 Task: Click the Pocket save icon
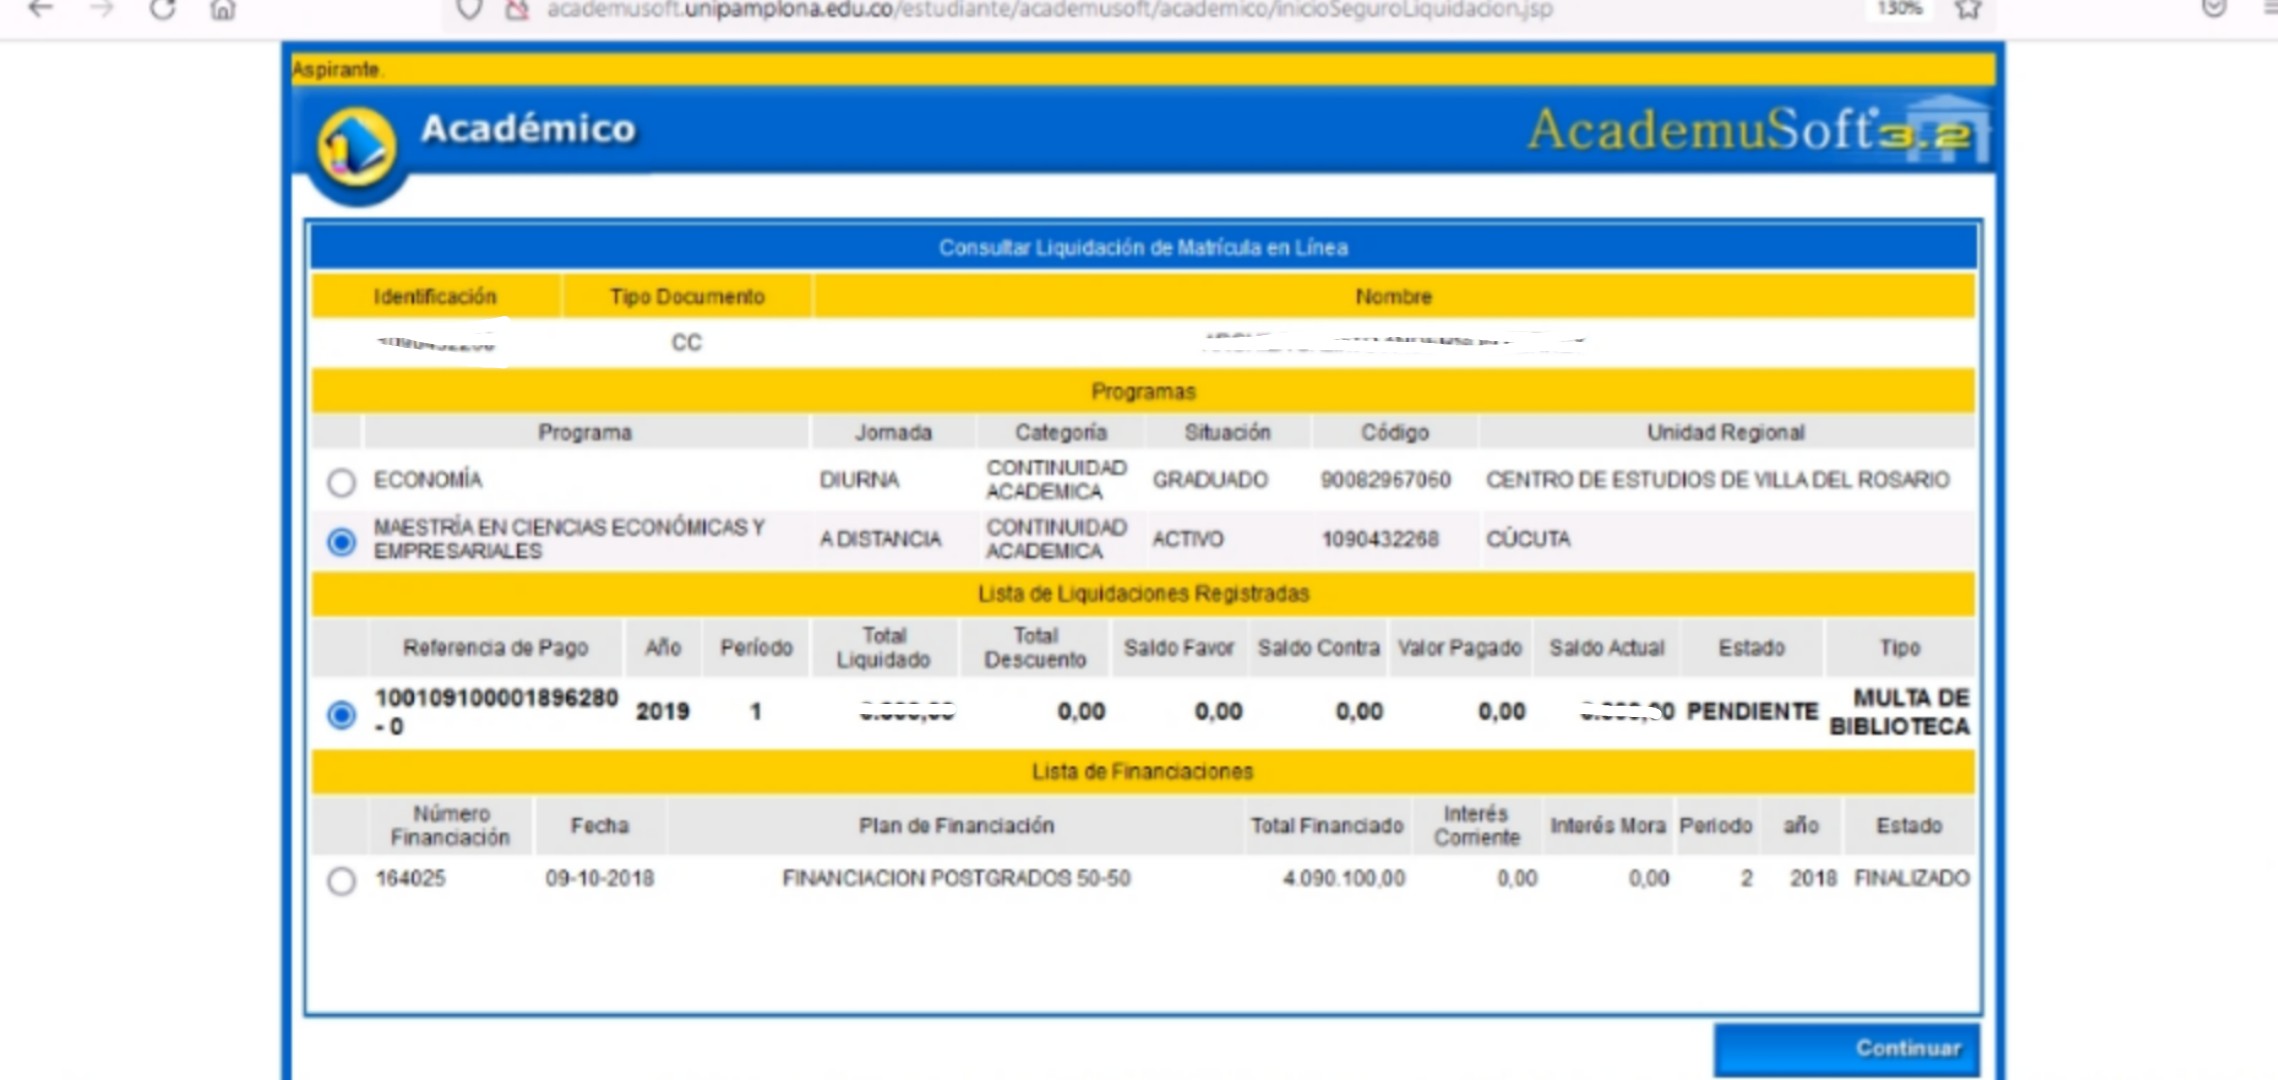click(x=2214, y=8)
